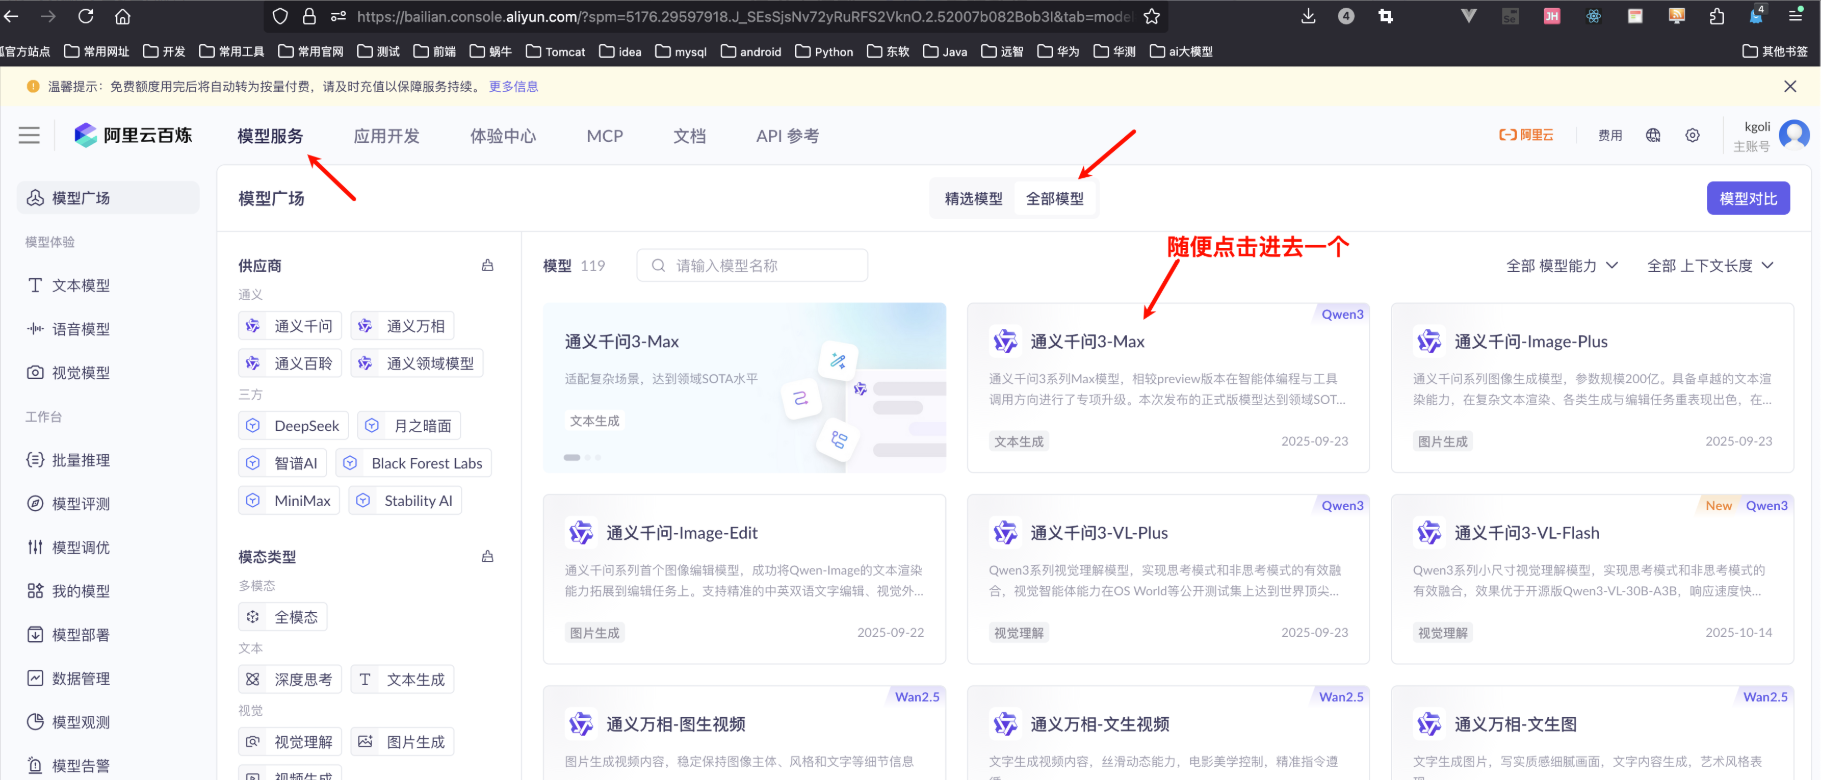Click the Selenium Se extension icon

(x=1510, y=16)
